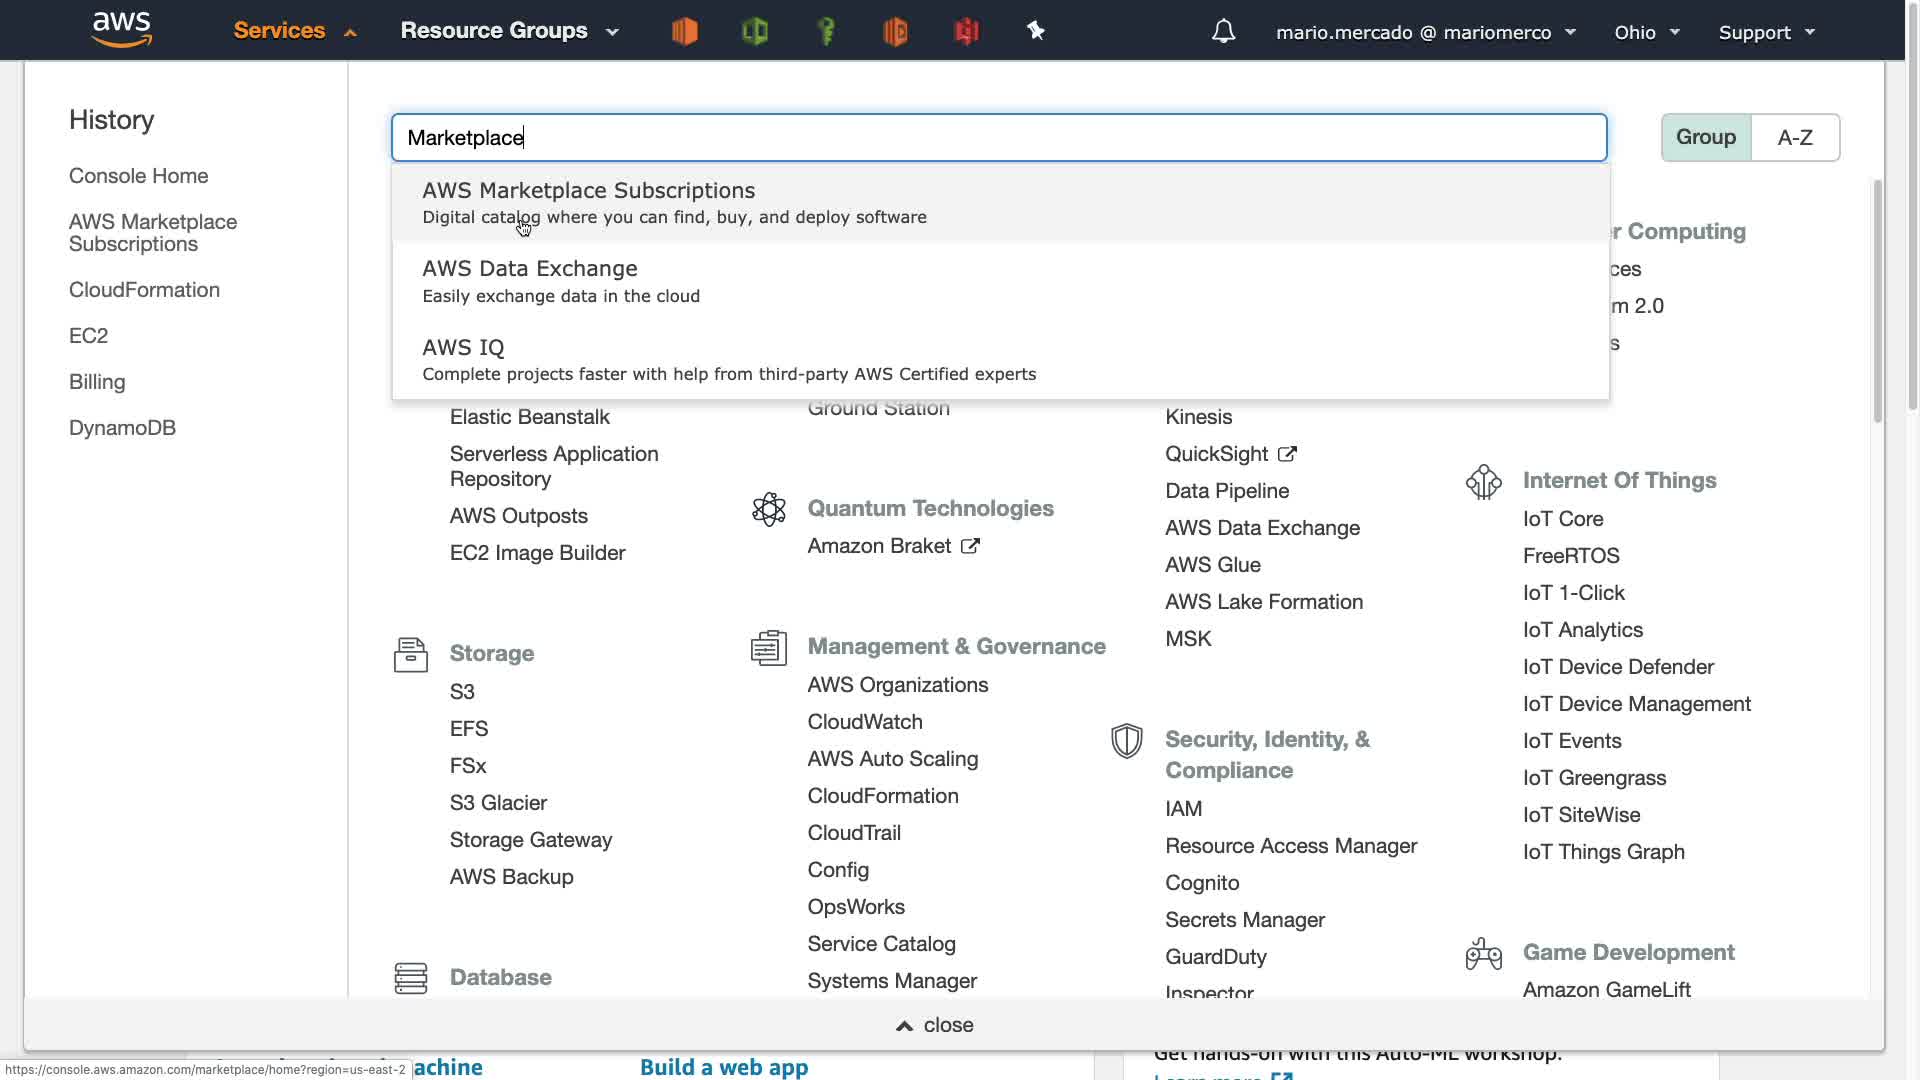Click the green CloudFormation shortcut icon
The height and width of the screenshot is (1080, 1920).
(x=755, y=32)
